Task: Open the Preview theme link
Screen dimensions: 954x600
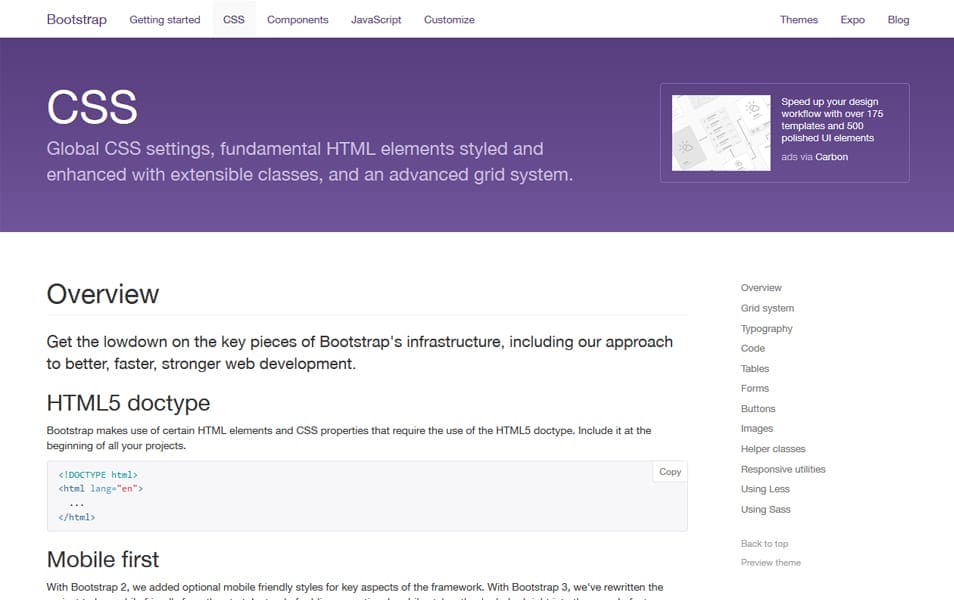Action: [769, 562]
